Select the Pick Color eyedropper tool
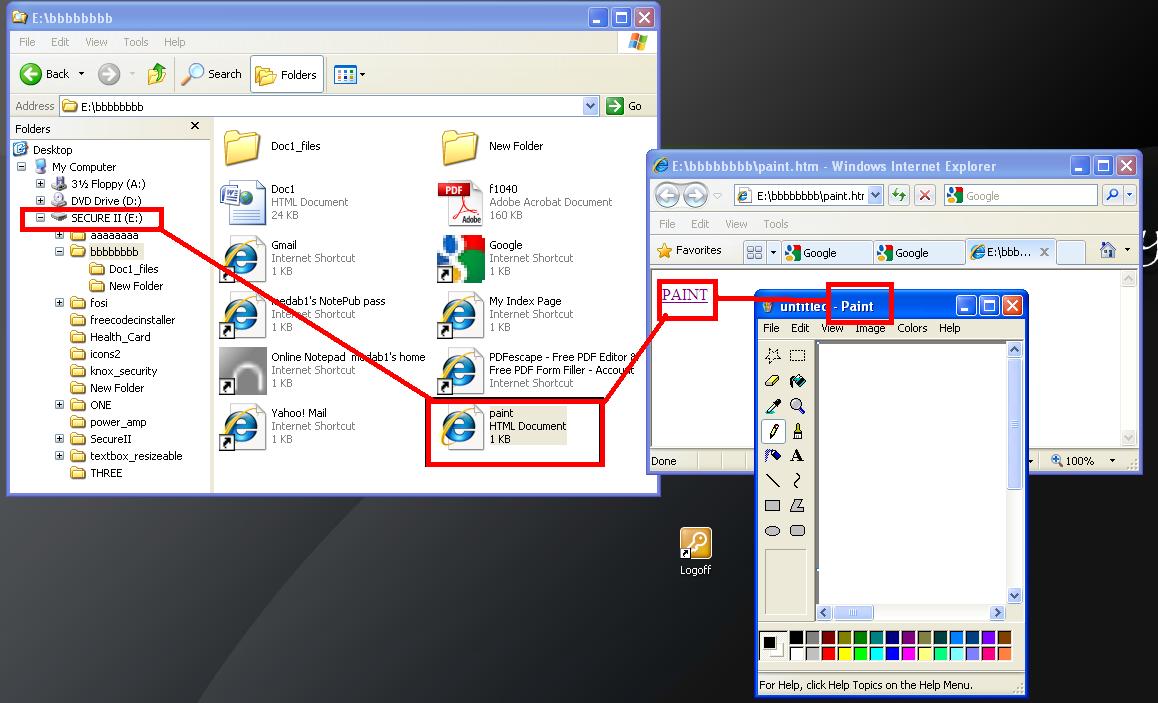This screenshot has width=1158, height=703. point(772,406)
